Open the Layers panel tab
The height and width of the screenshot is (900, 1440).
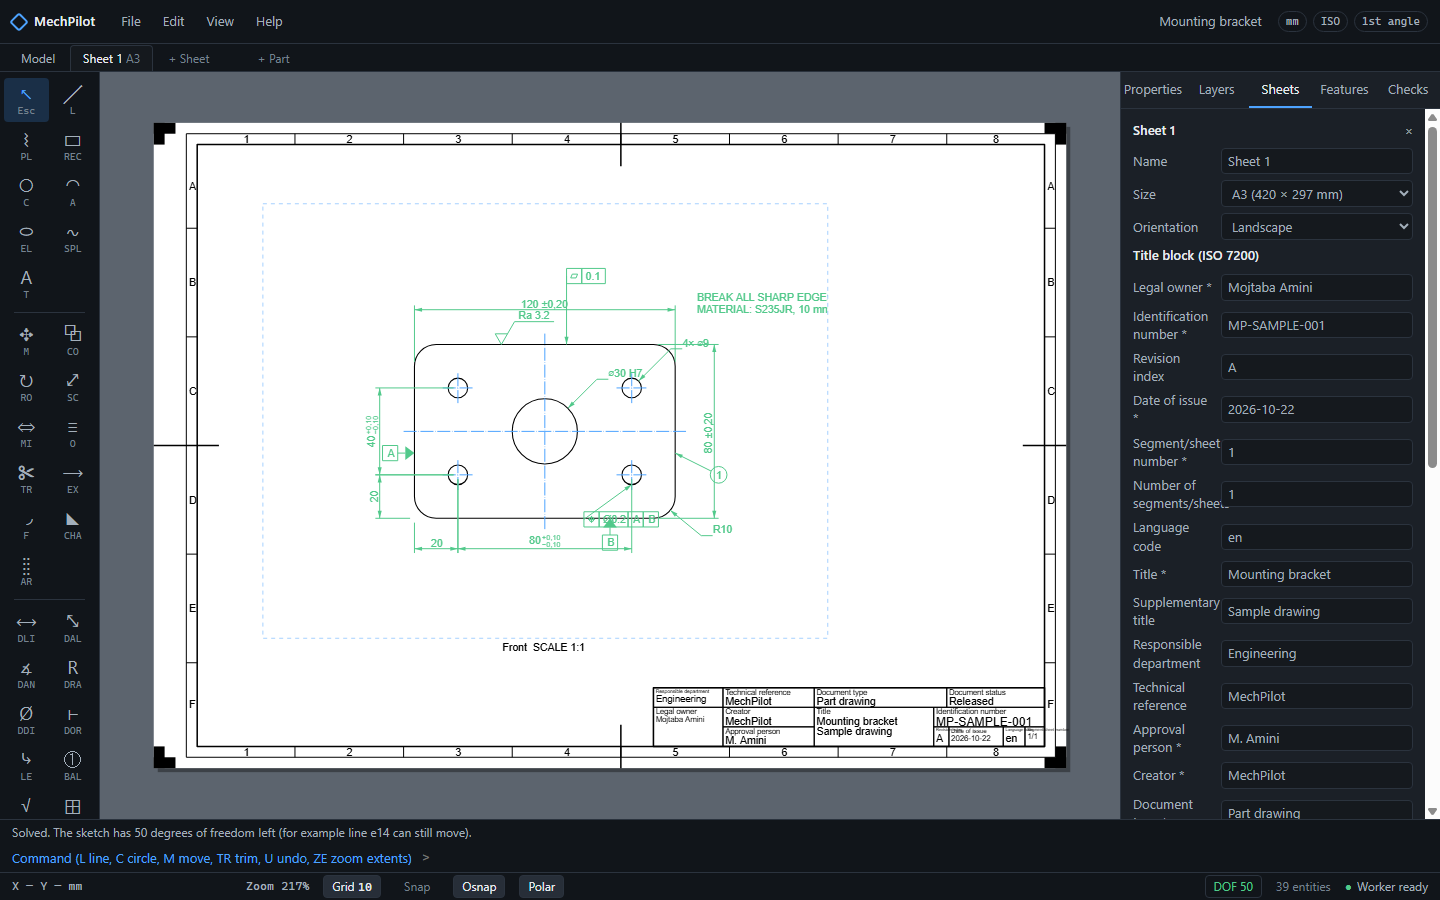pyautogui.click(x=1217, y=90)
